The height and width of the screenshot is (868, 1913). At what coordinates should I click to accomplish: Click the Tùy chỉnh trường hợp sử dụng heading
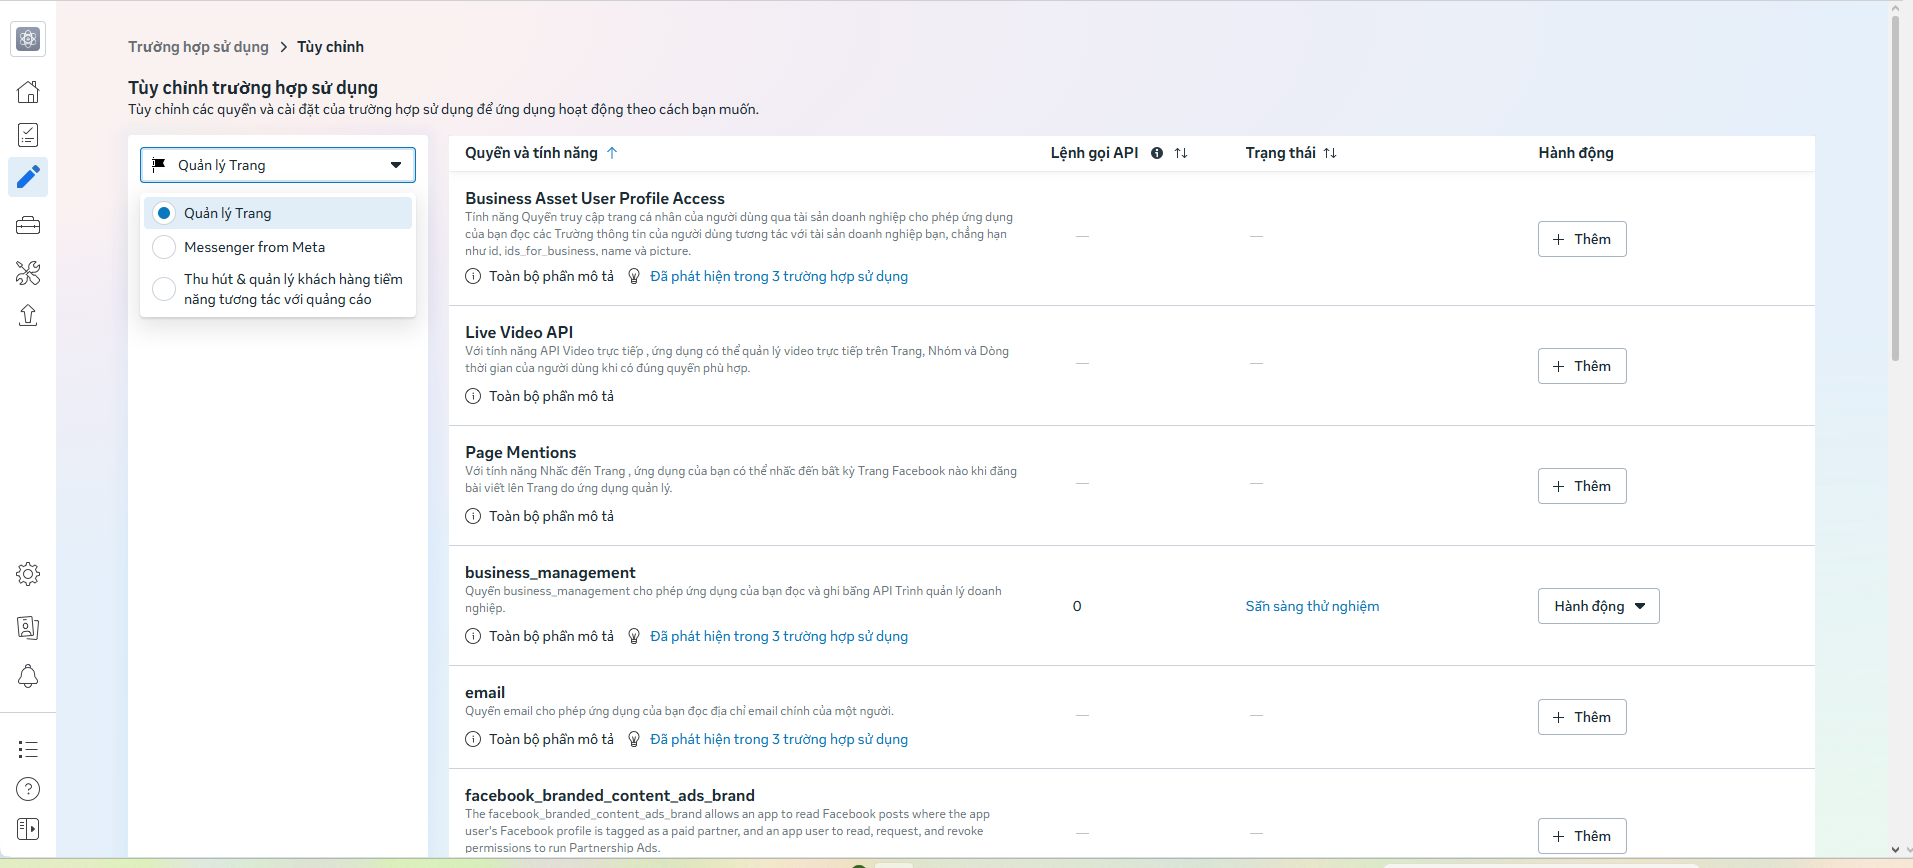(x=253, y=87)
